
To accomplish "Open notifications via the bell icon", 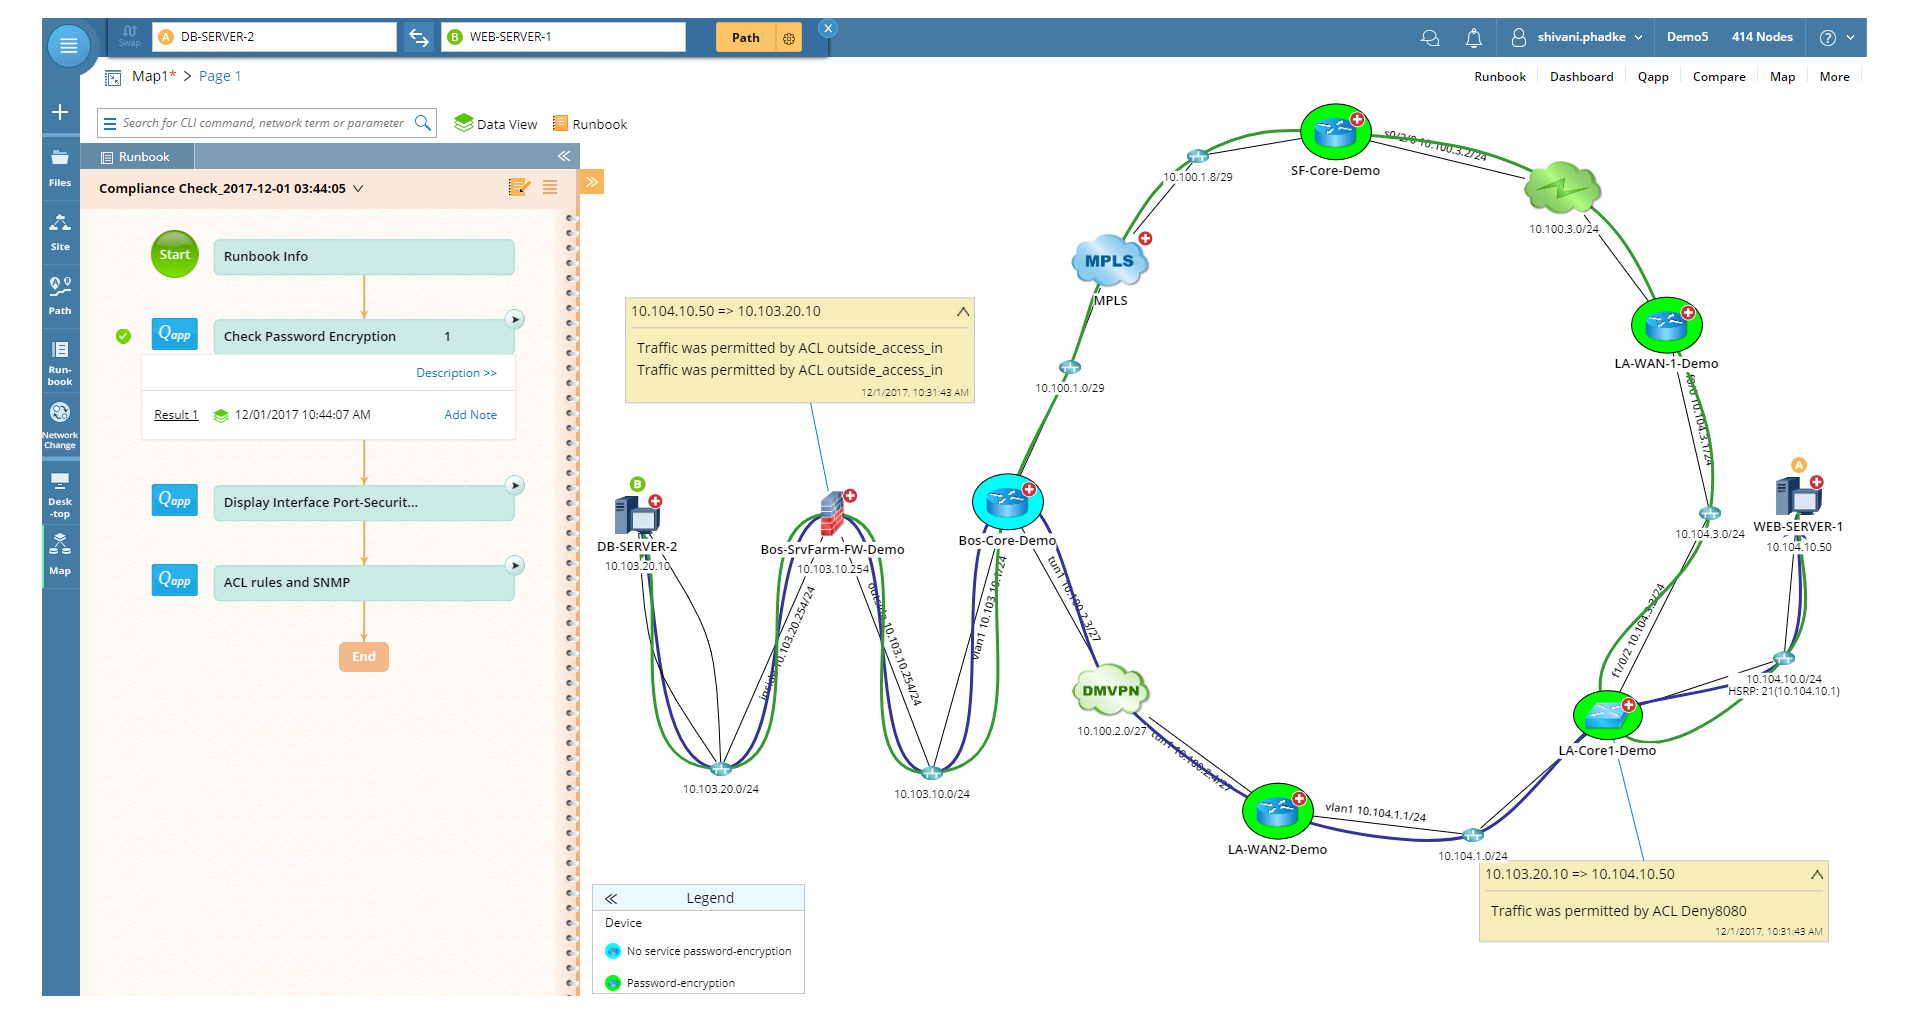I will click(1473, 37).
